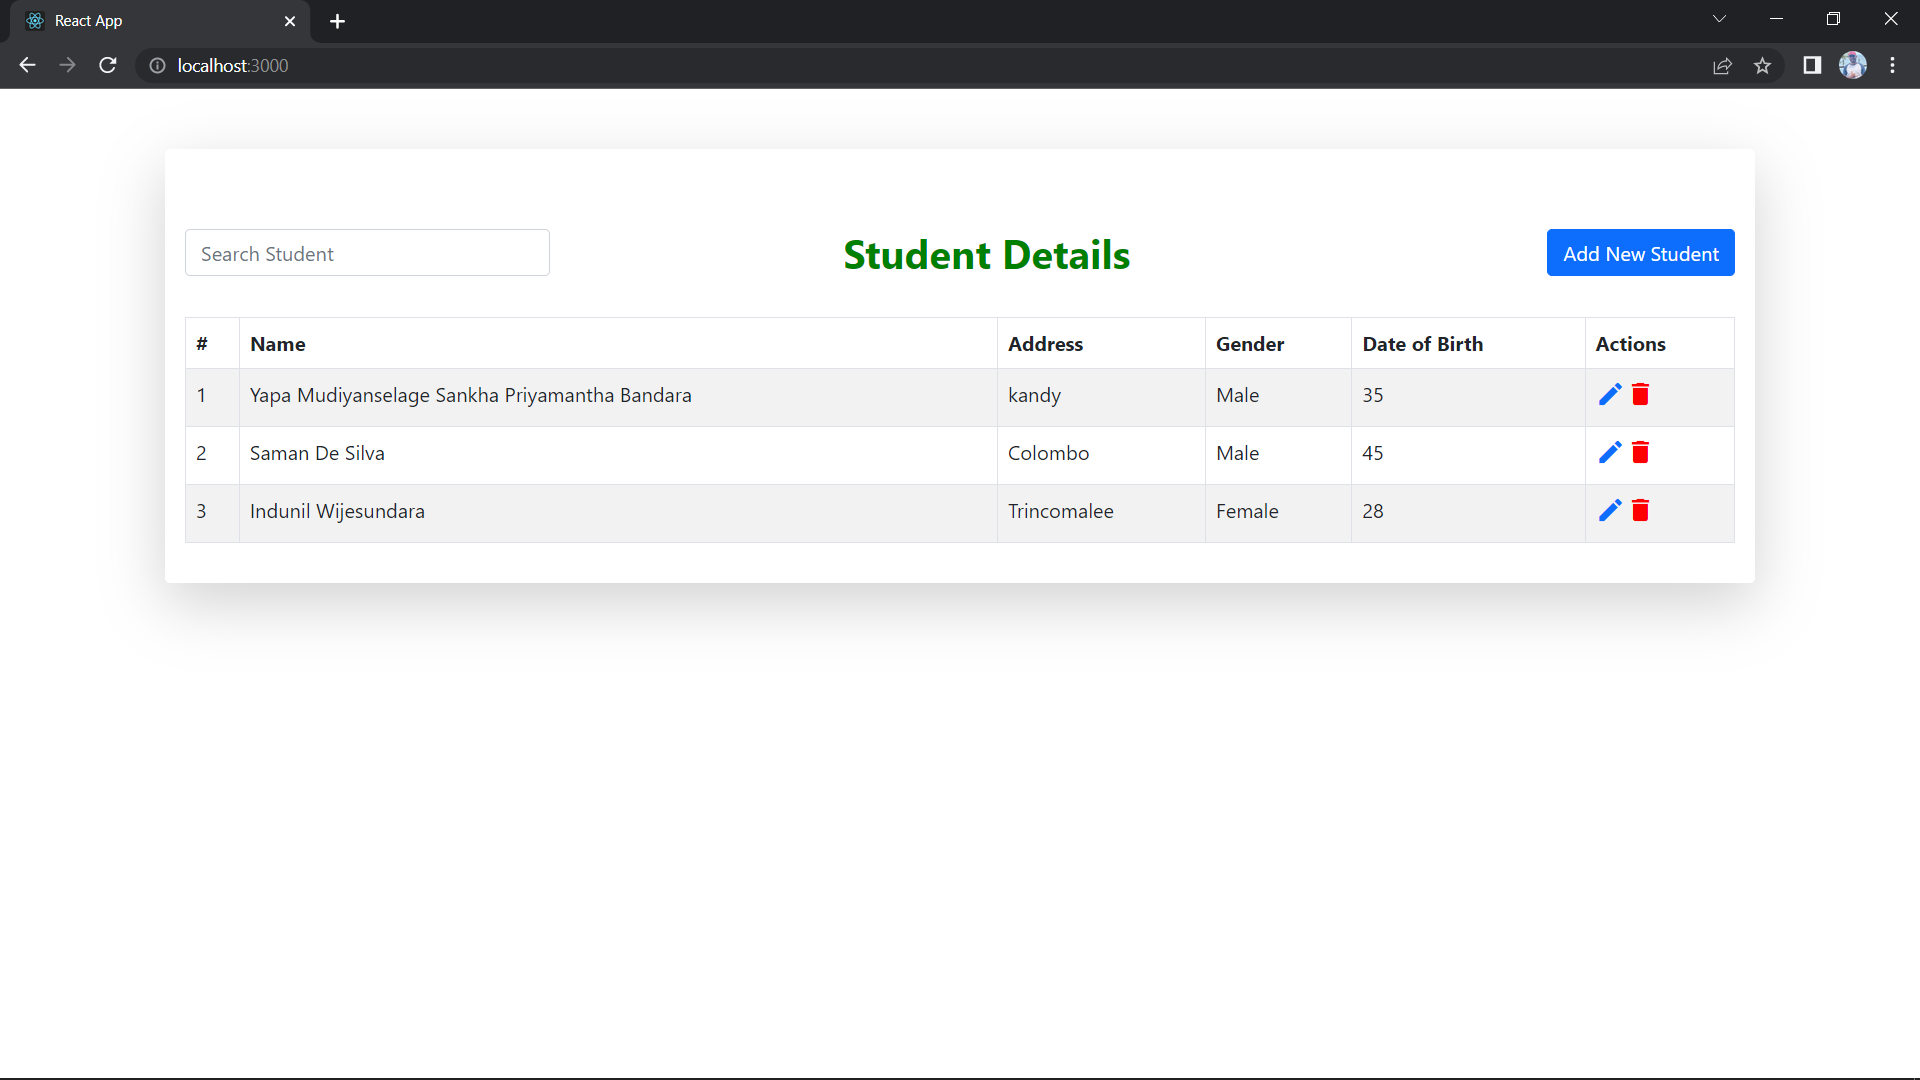Sort table by the Name column header

click(x=277, y=343)
